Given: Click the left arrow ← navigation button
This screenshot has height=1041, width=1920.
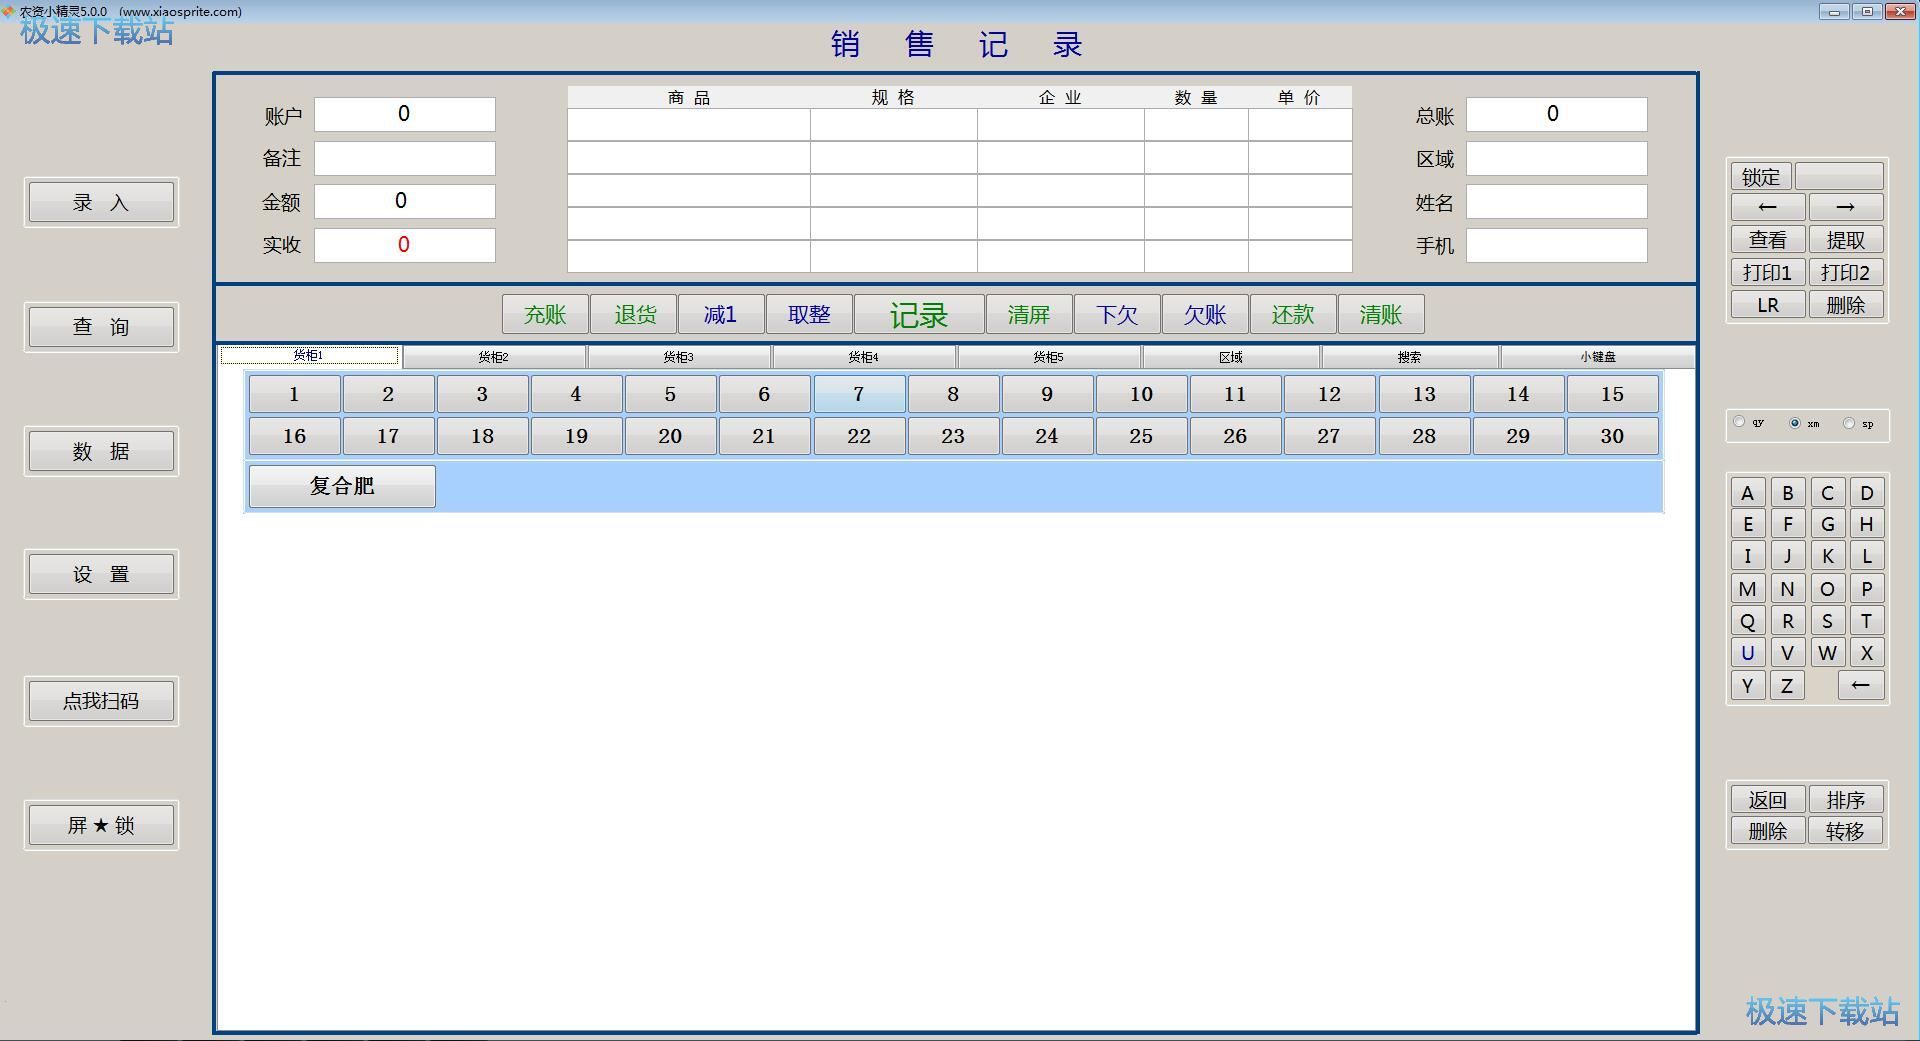Looking at the screenshot, I should point(1768,207).
